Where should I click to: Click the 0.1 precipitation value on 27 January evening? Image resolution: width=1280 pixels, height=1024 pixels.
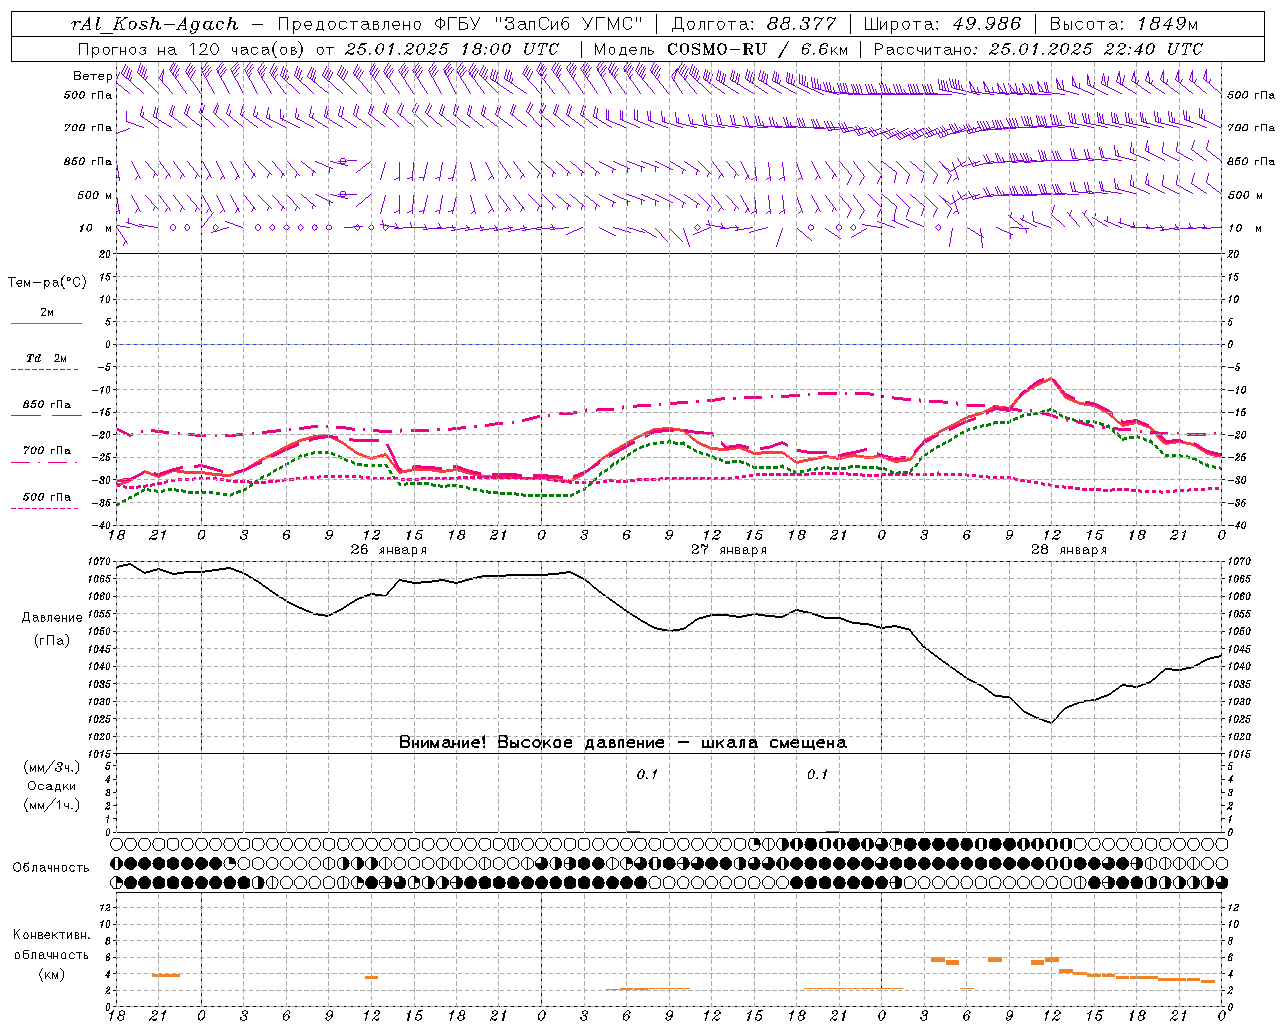(x=817, y=774)
